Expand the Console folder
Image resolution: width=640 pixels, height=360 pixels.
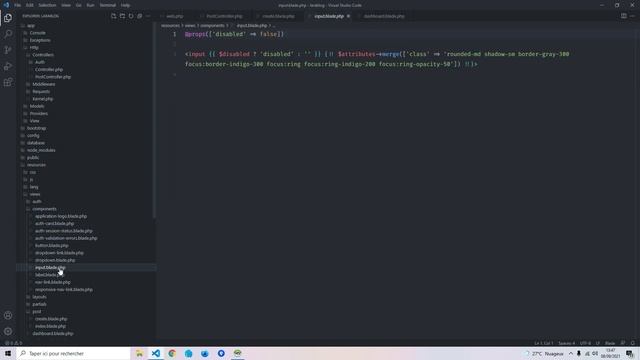(37, 33)
